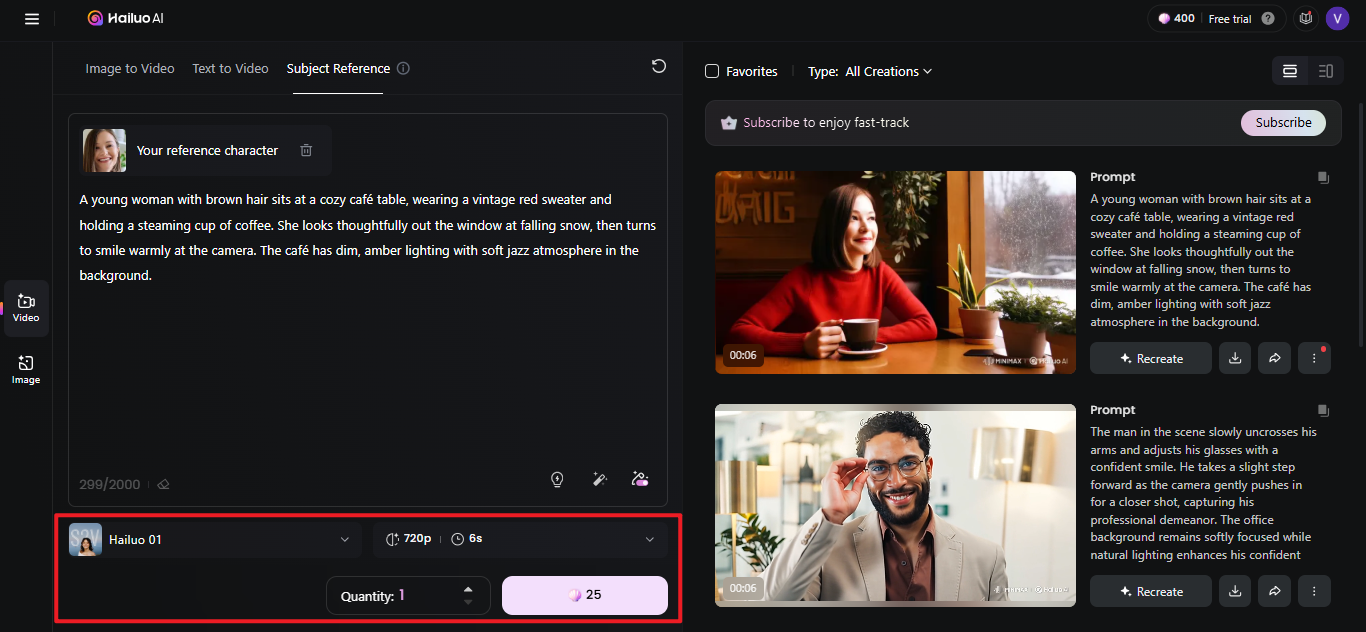Click the Free trial label

[x=1230, y=19]
